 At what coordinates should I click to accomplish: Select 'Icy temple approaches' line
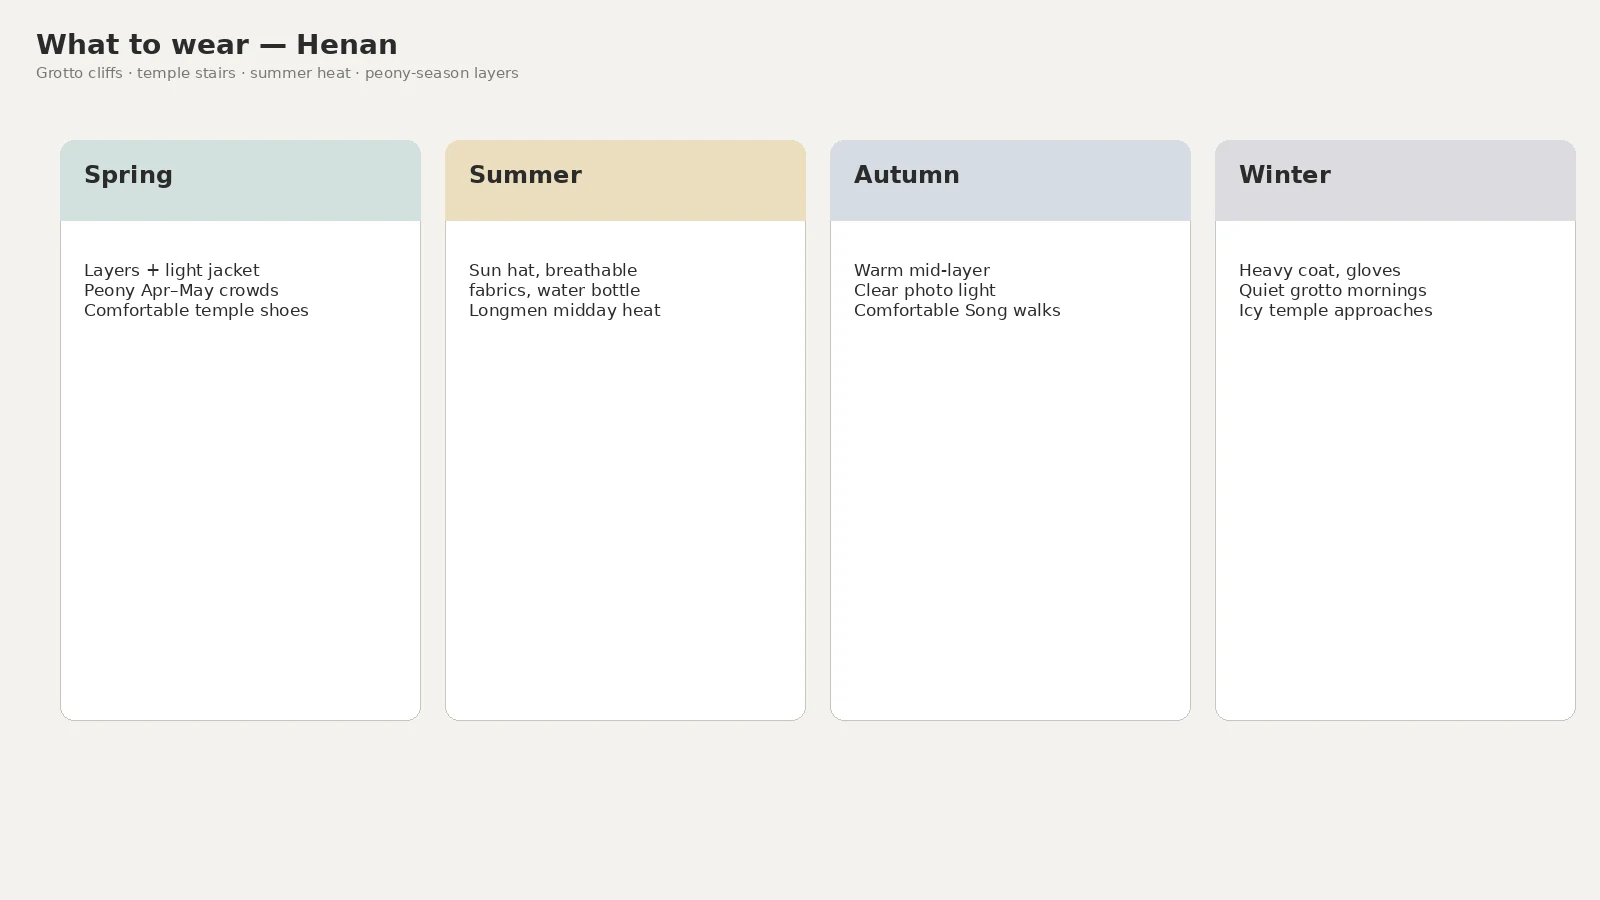[x=1336, y=310]
